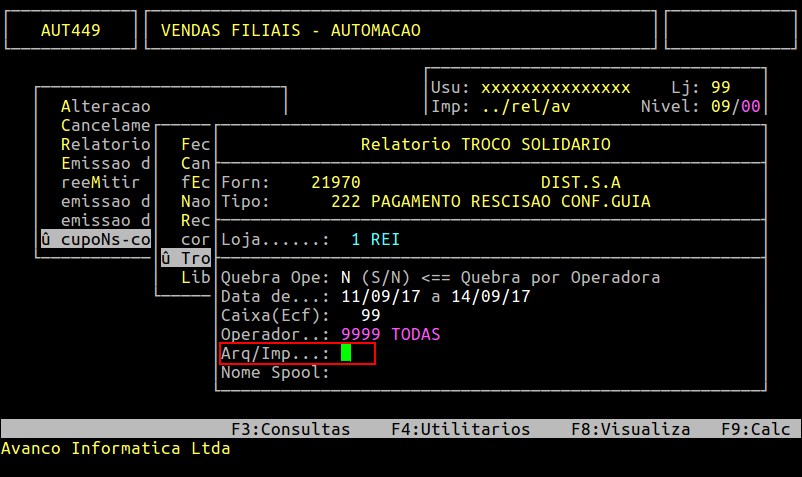802x477 pixels.
Task: Click the Operador 9999 TODAS field
Action: click(390, 334)
